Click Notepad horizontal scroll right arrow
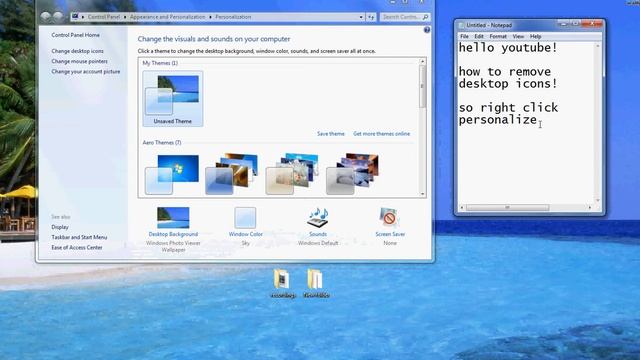 [x=590, y=207]
